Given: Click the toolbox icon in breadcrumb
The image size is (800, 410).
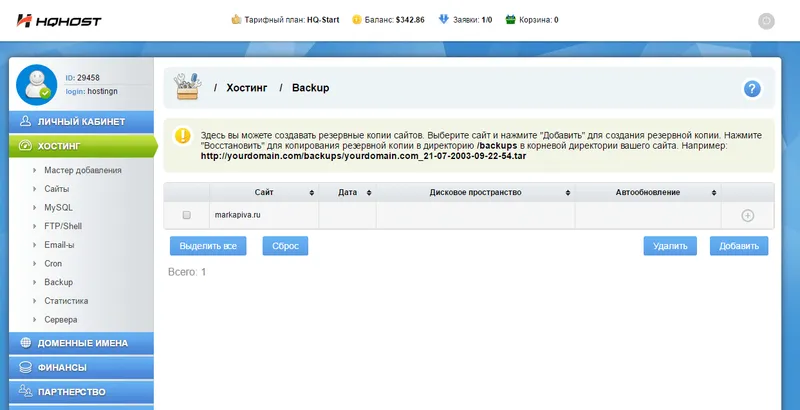Looking at the screenshot, I should [x=187, y=87].
